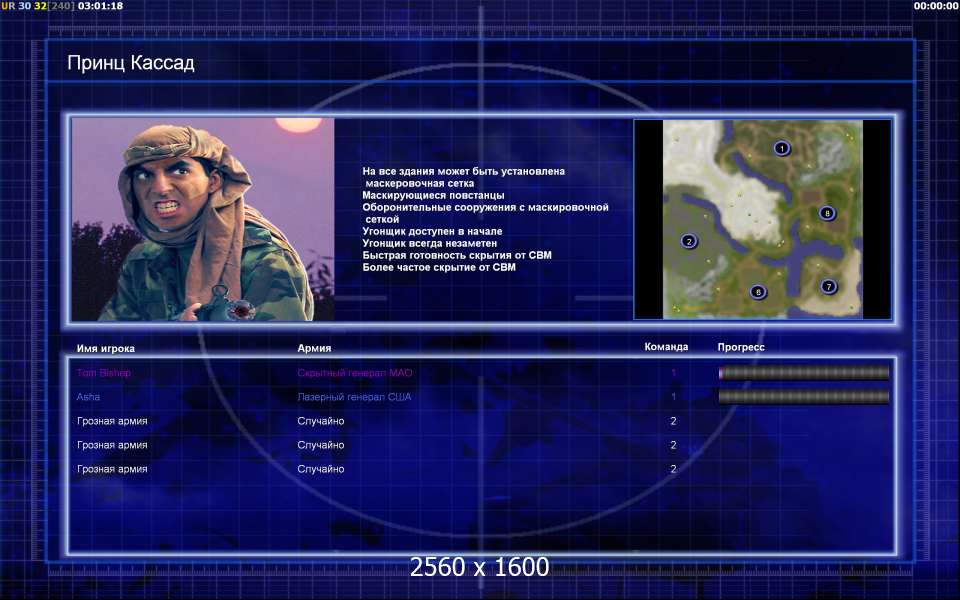This screenshot has height=600, width=960.
Task: Click the 'Армия' column header
Action: coord(314,348)
